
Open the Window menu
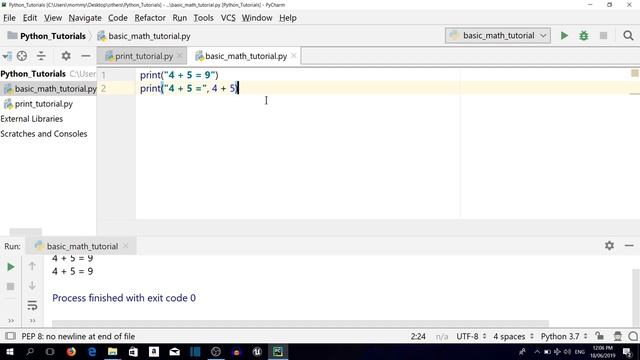click(257, 18)
